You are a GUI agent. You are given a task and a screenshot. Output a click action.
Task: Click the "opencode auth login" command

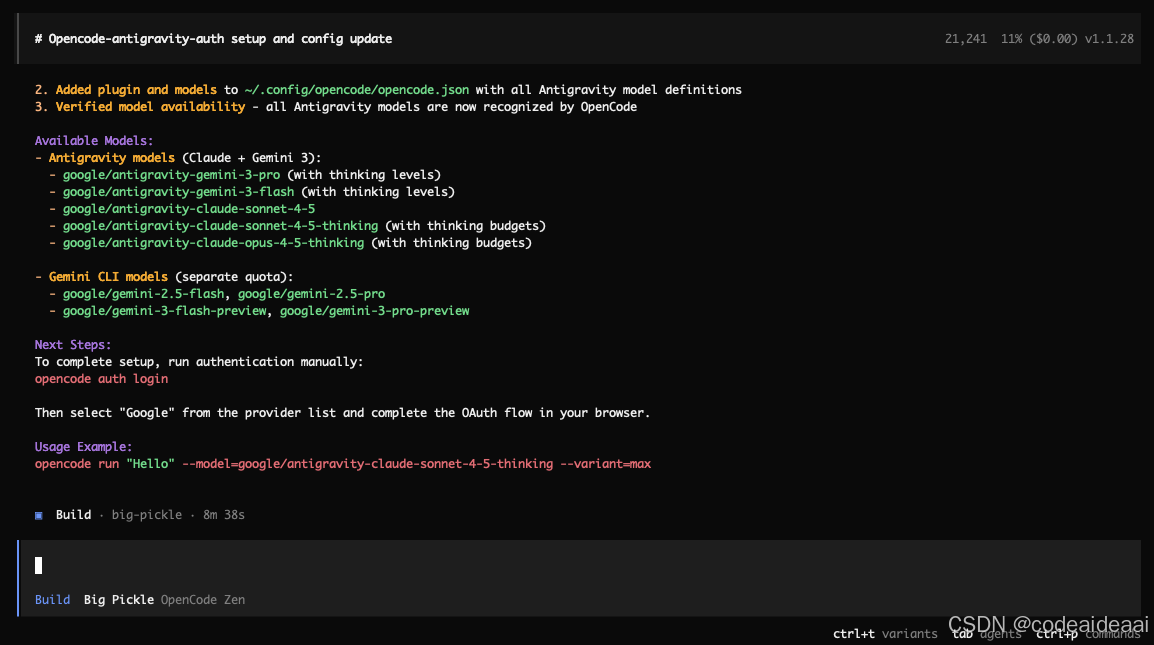[102, 378]
